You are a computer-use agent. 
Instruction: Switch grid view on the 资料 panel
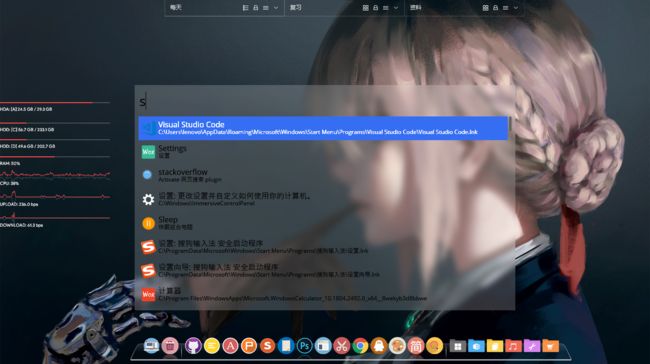[x=485, y=8]
